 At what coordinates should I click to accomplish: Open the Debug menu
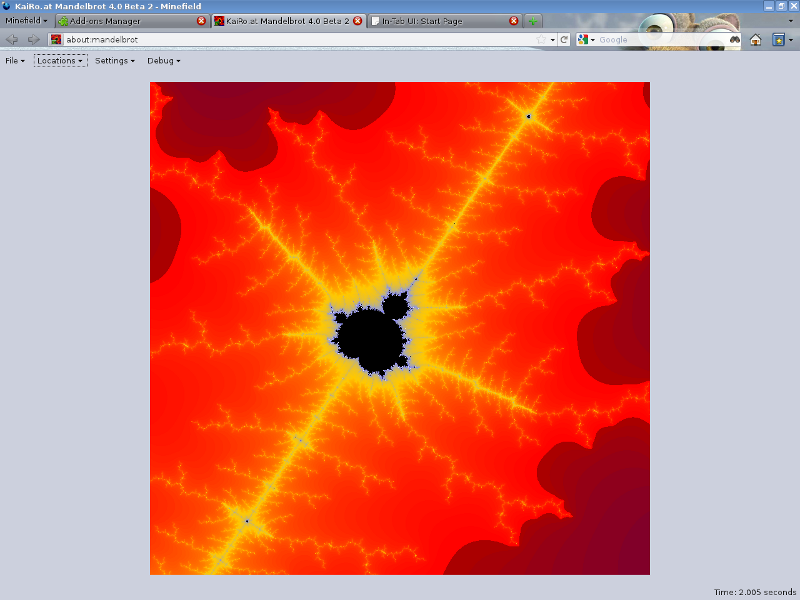(161, 61)
